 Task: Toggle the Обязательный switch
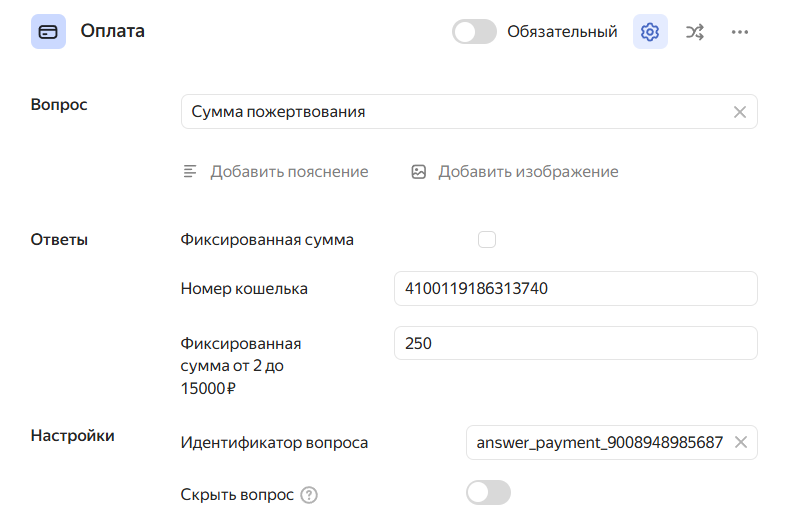[x=475, y=32]
